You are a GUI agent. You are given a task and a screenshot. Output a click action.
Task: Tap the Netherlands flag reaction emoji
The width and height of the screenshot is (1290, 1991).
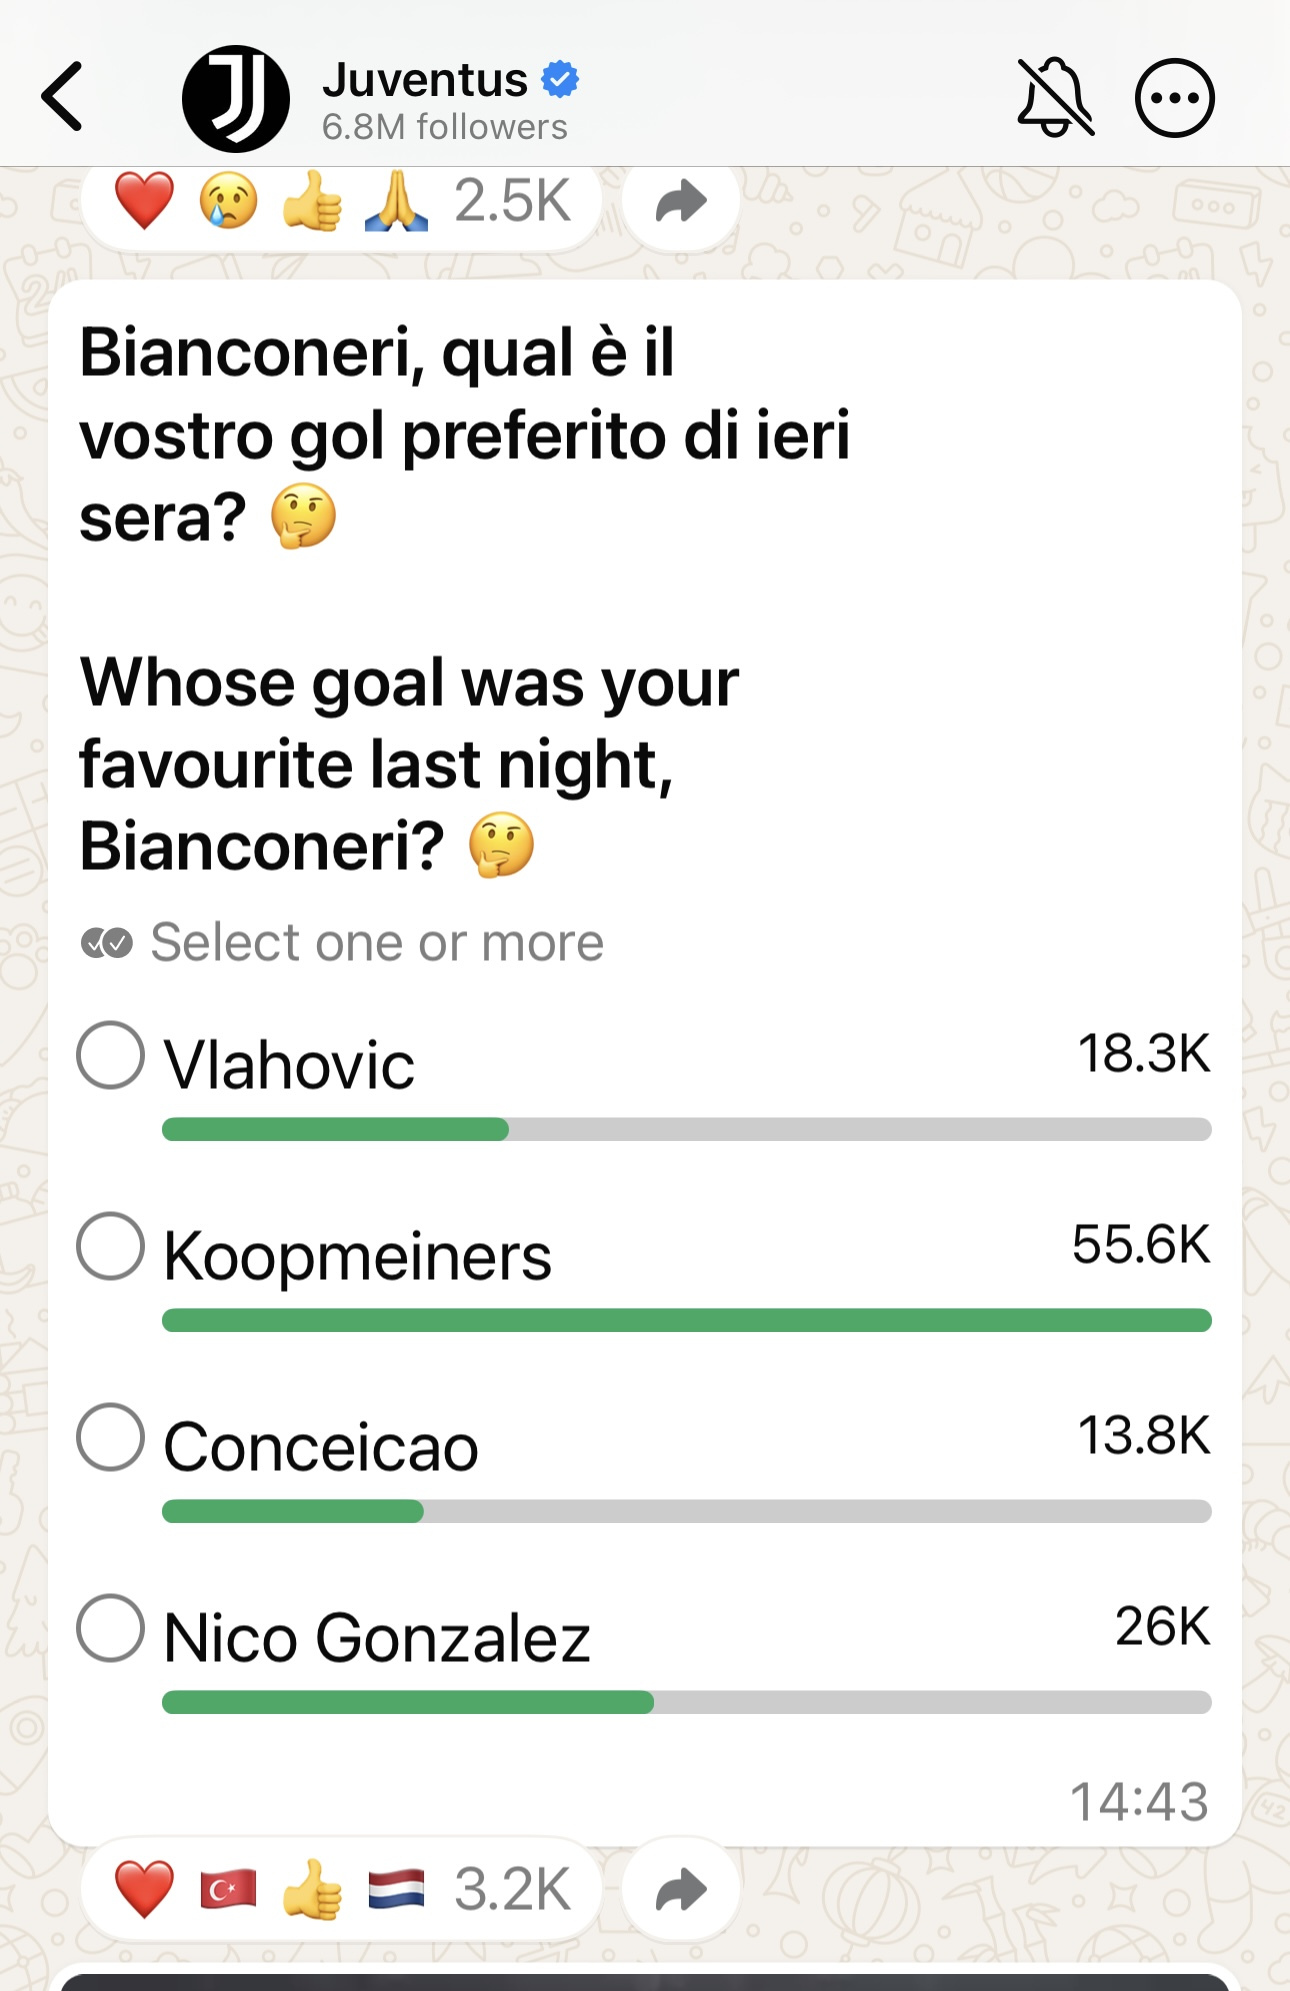coord(396,1890)
